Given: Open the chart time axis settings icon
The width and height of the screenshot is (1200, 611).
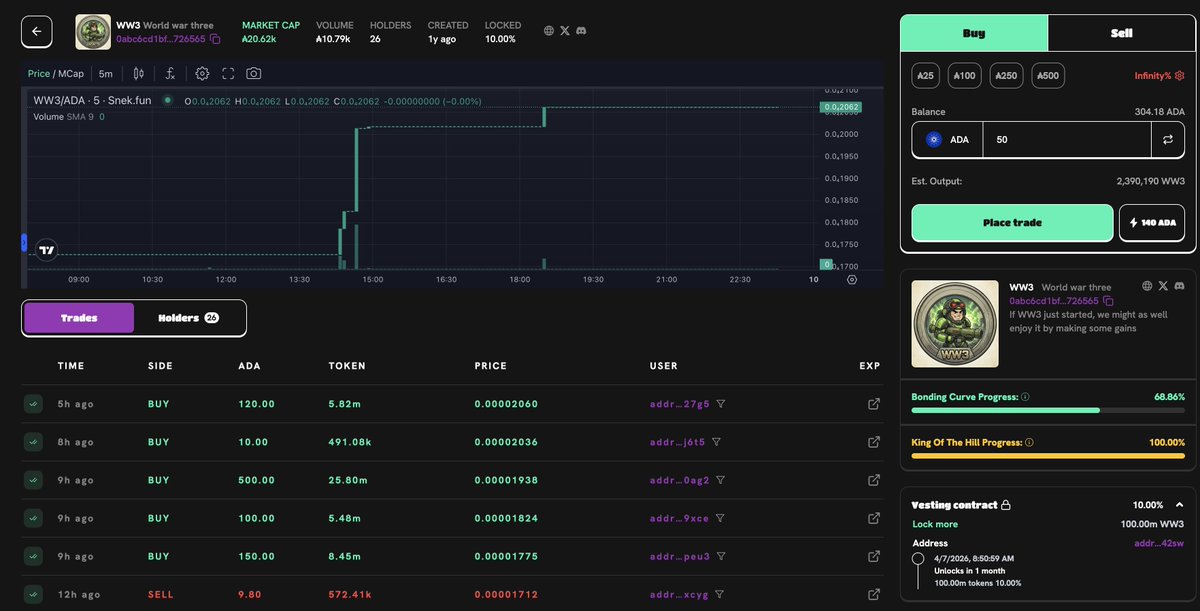Looking at the screenshot, I should coord(852,280).
